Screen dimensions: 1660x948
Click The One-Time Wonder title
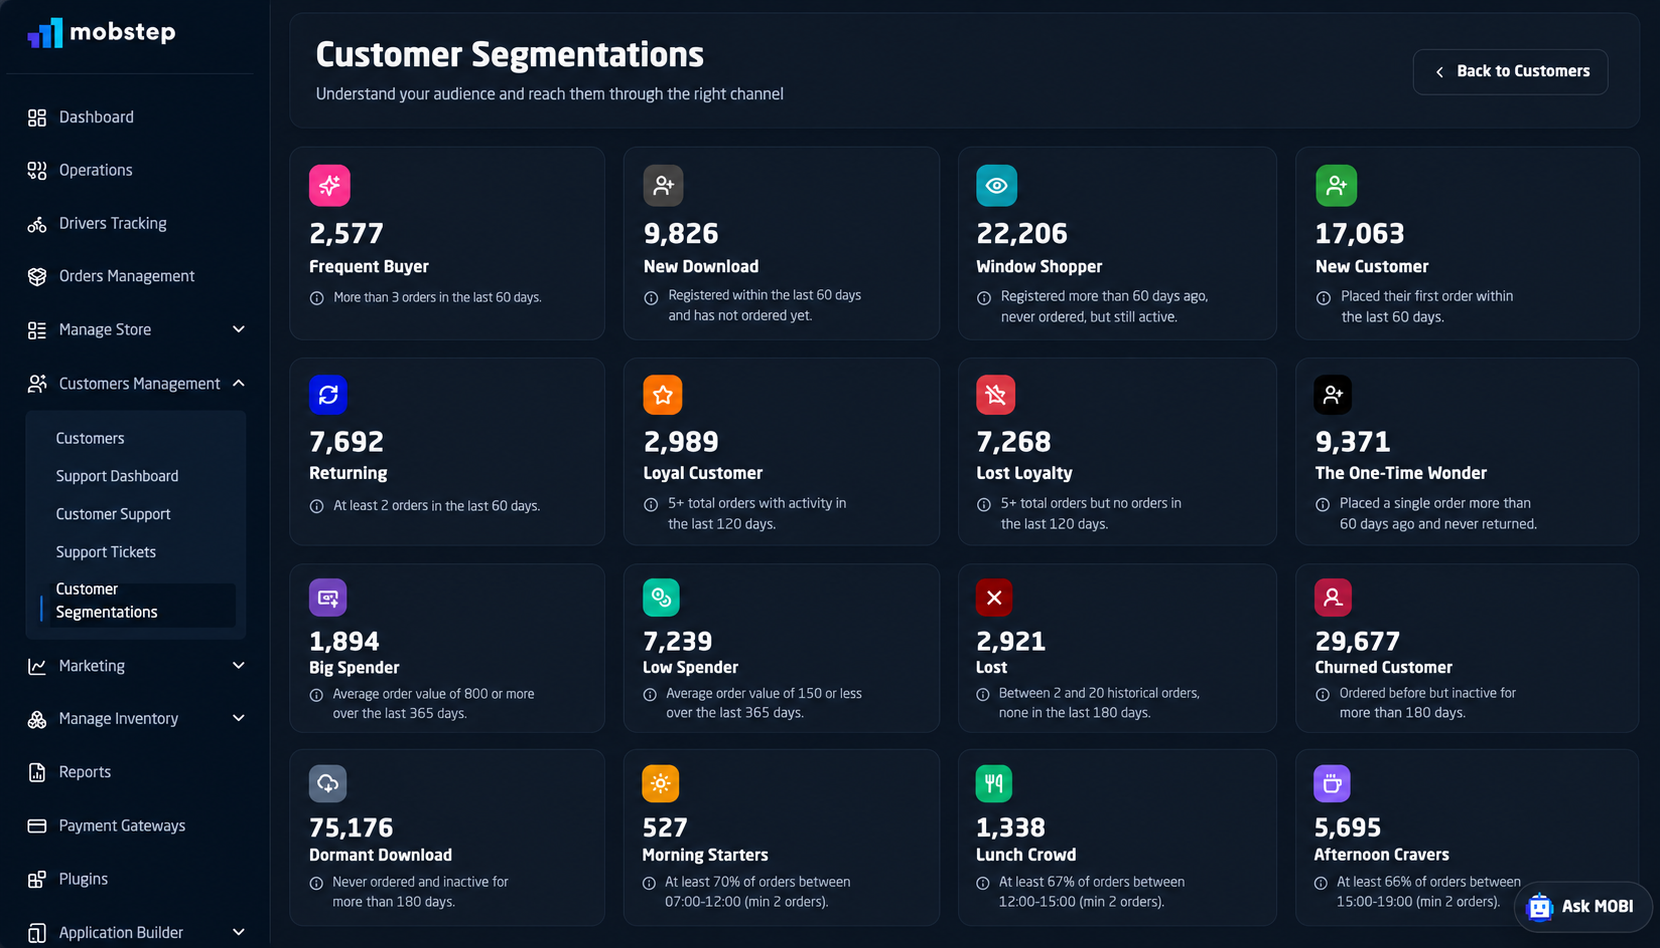[x=1401, y=473]
